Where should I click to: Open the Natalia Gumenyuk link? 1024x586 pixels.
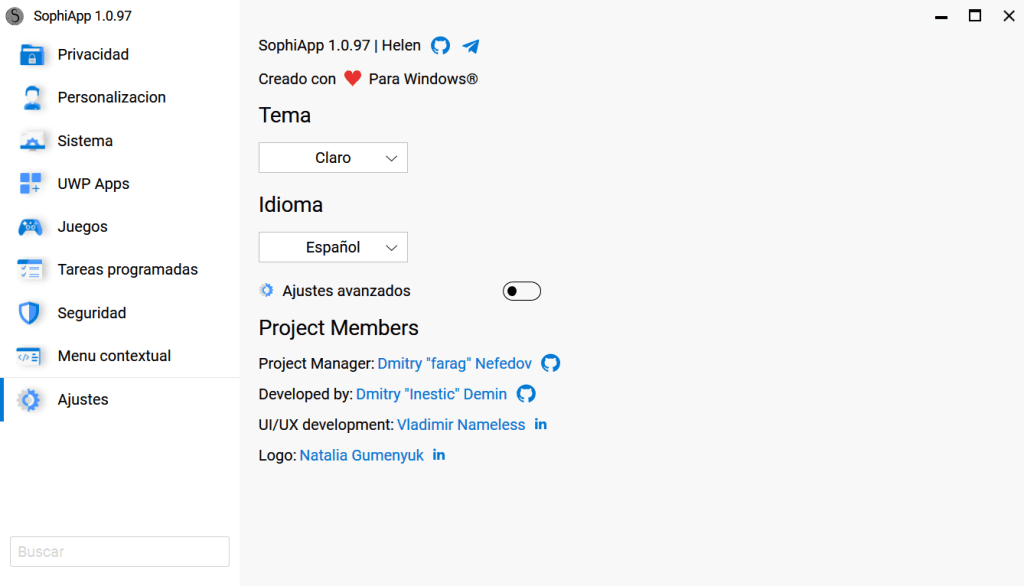click(x=361, y=455)
